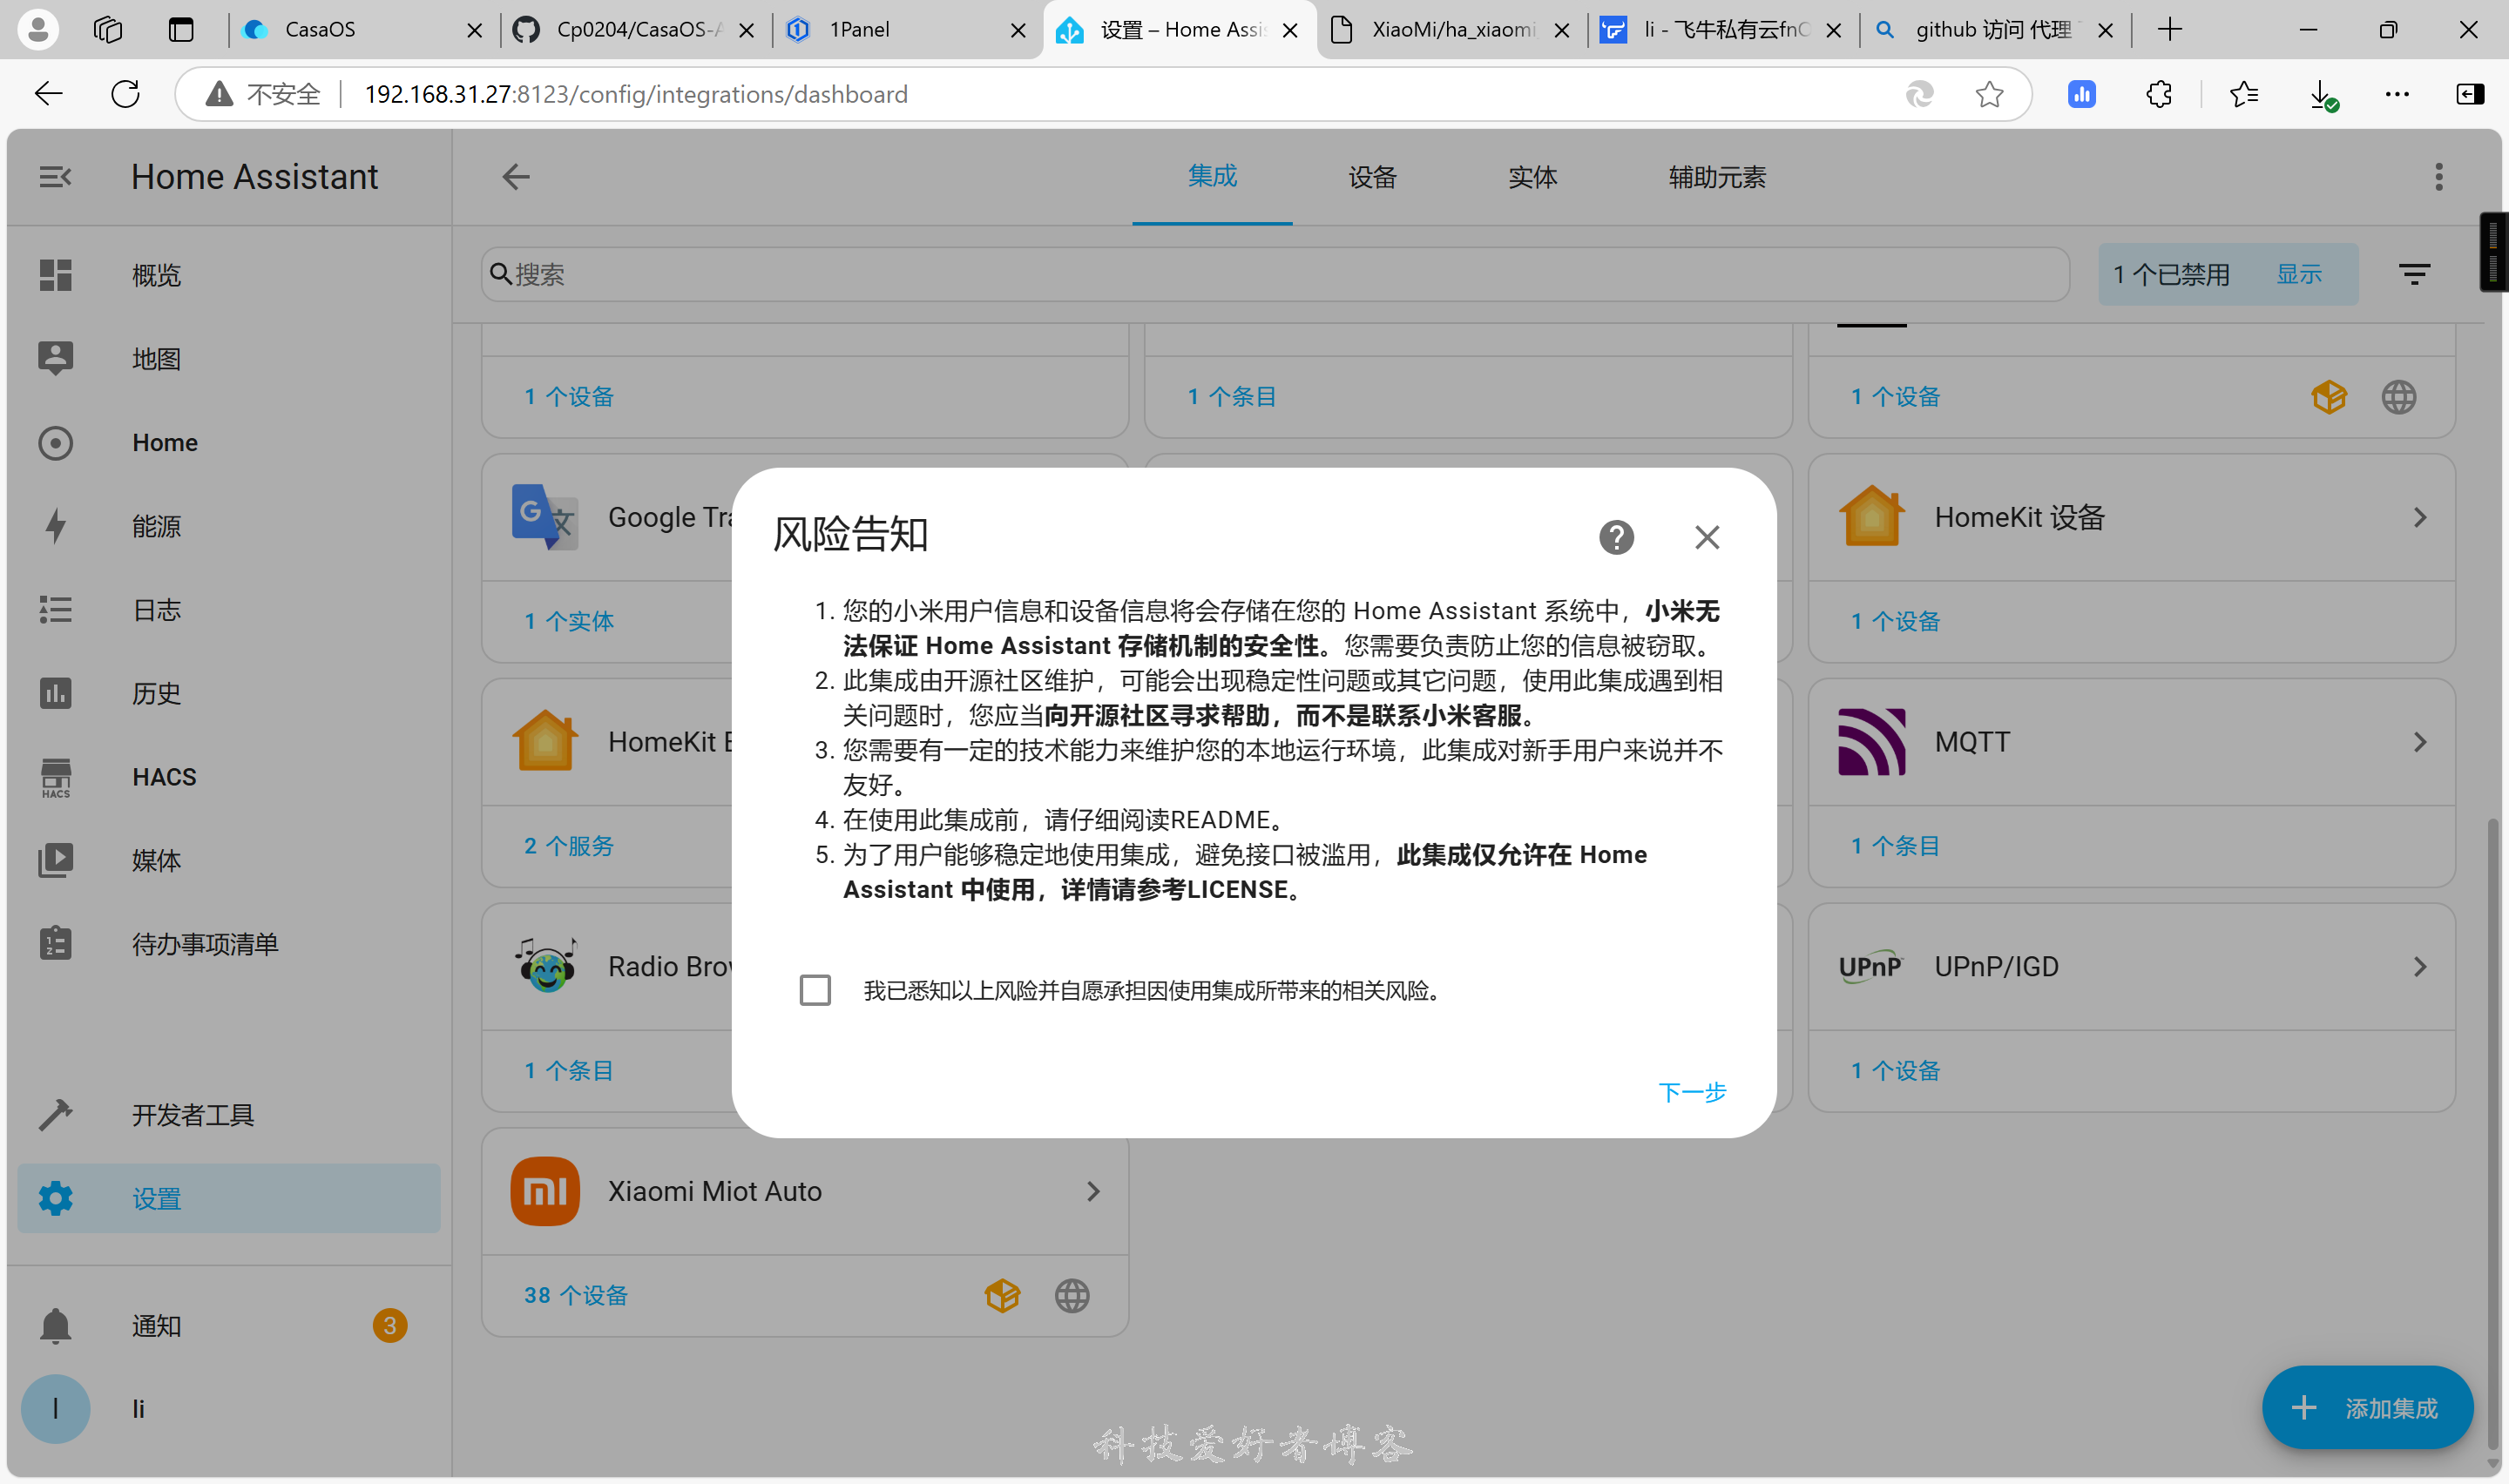Open 1 个设备 link under UPnP/IGD

[x=1895, y=1070]
